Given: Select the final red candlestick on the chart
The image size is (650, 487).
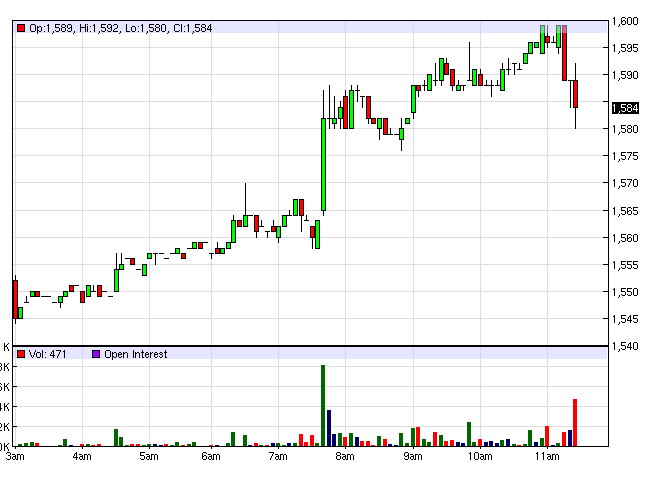Looking at the screenshot, I should pyautogui.click(x=575, y=94).
